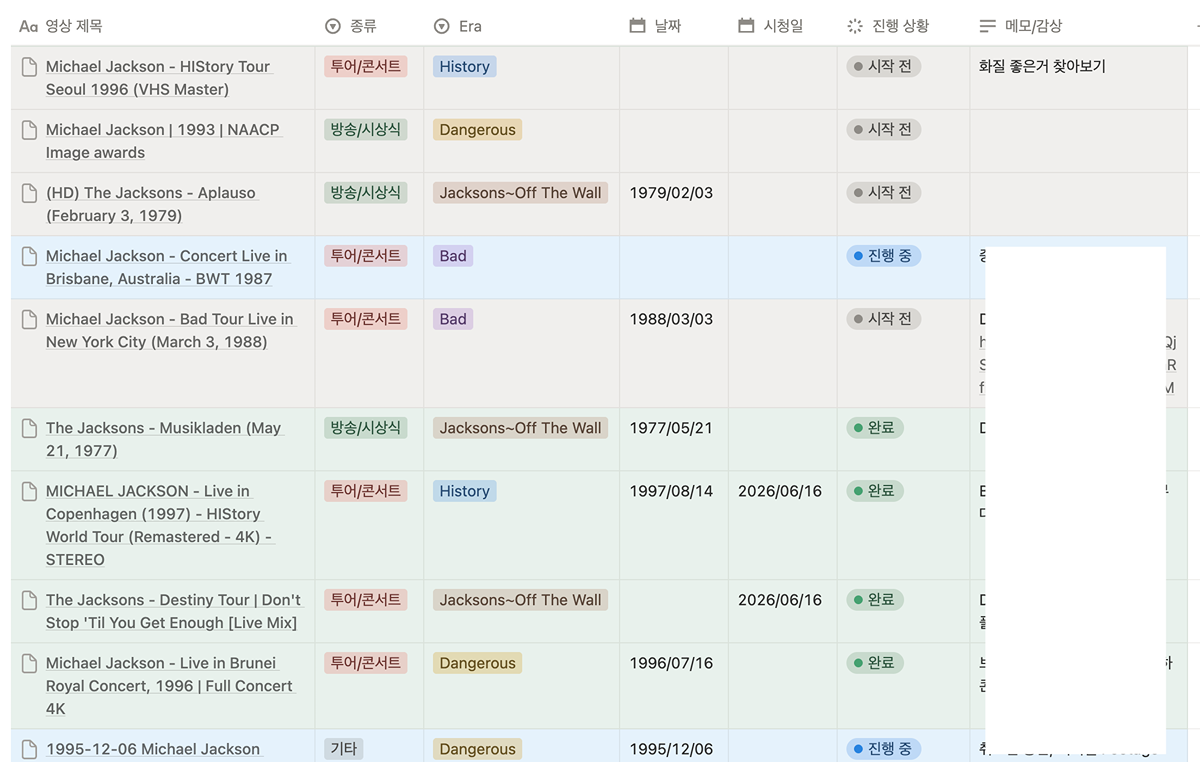This screenshot has width=1200, height=762.
Task: Open The Jacksons Aplauso February 3, 1979 page
Action: (151, 204)
